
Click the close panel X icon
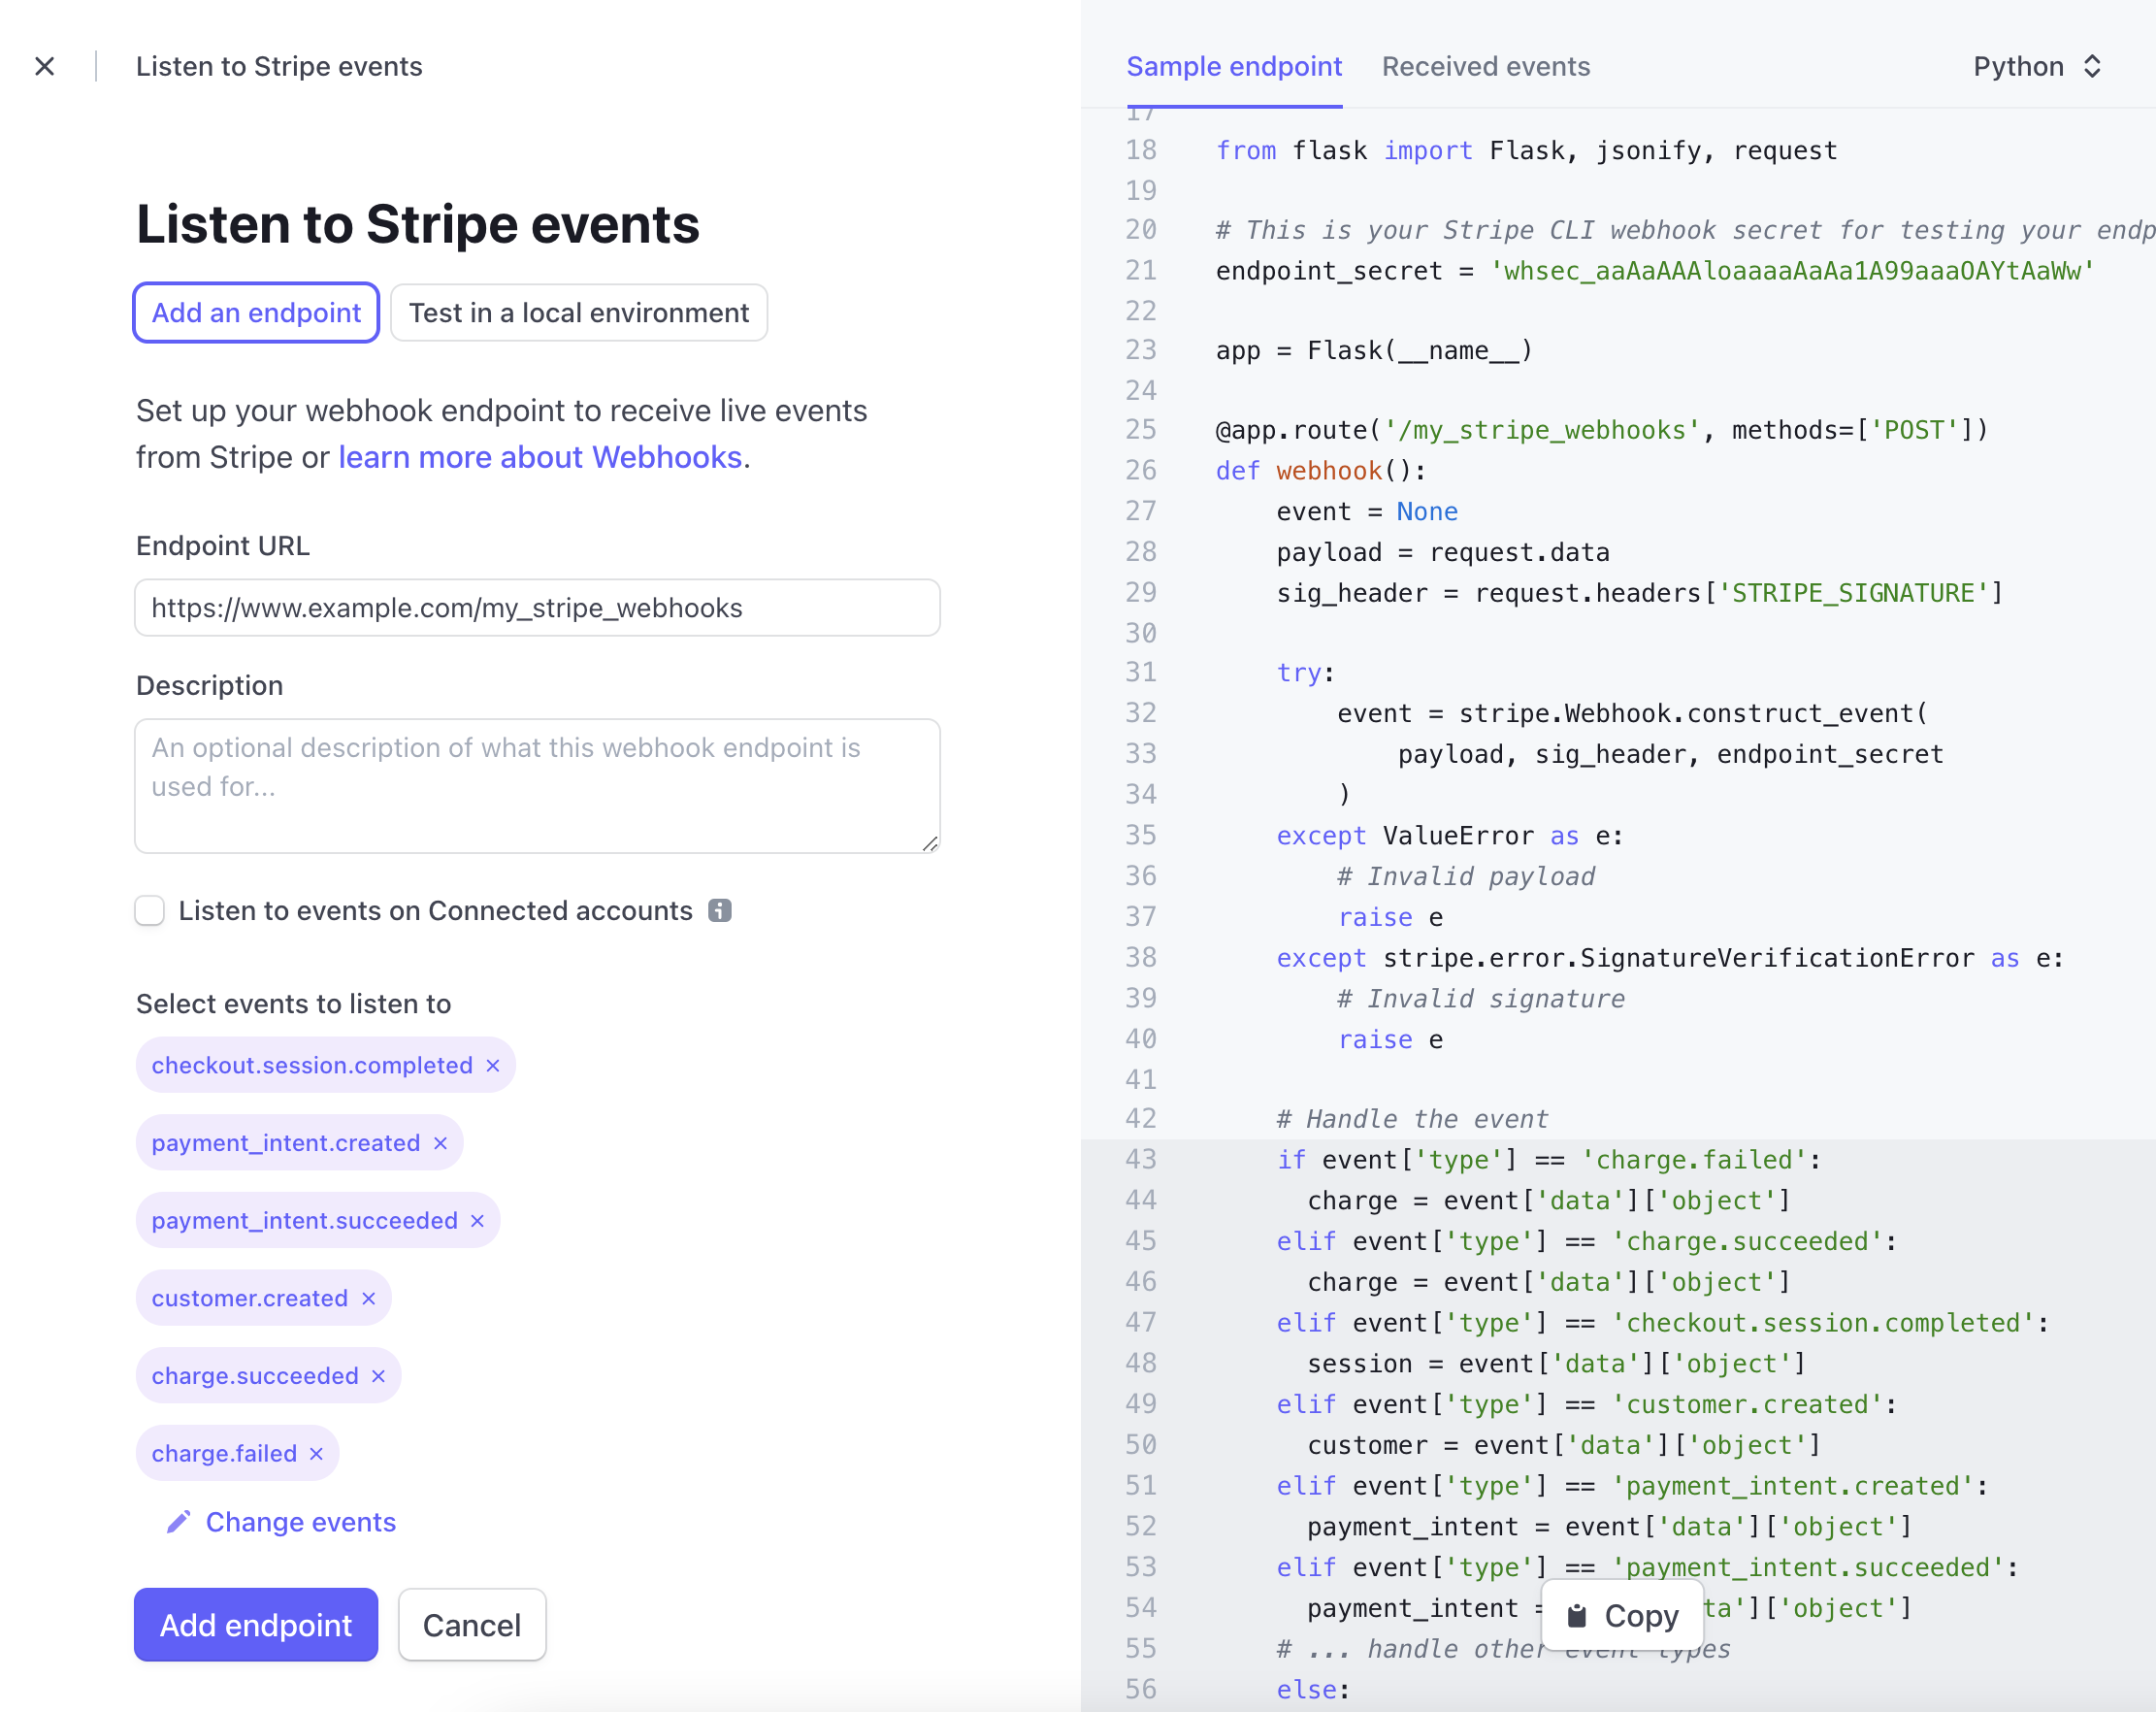[46, 67]
